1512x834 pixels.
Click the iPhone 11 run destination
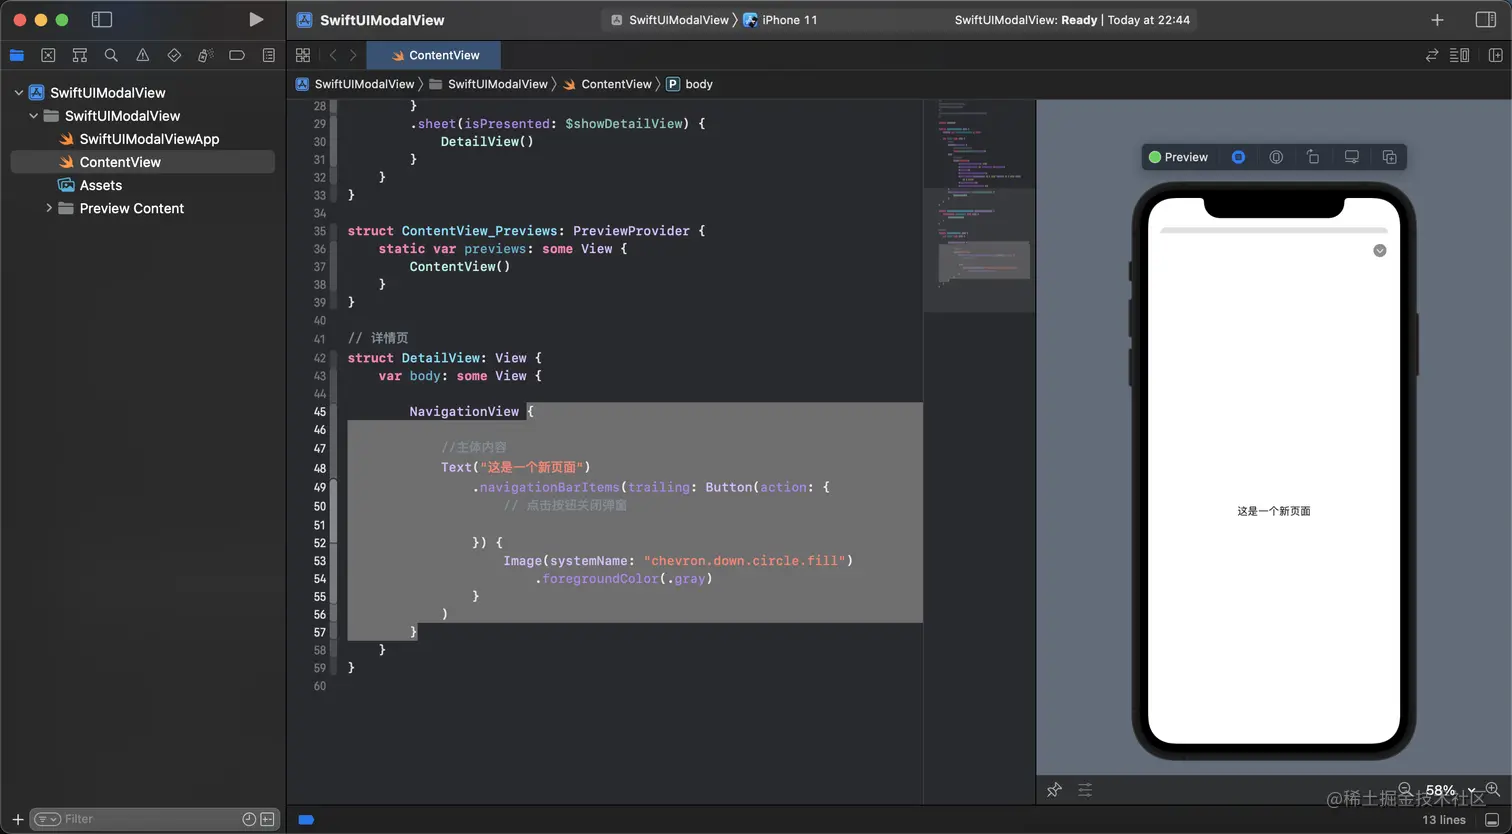[788, 19]
